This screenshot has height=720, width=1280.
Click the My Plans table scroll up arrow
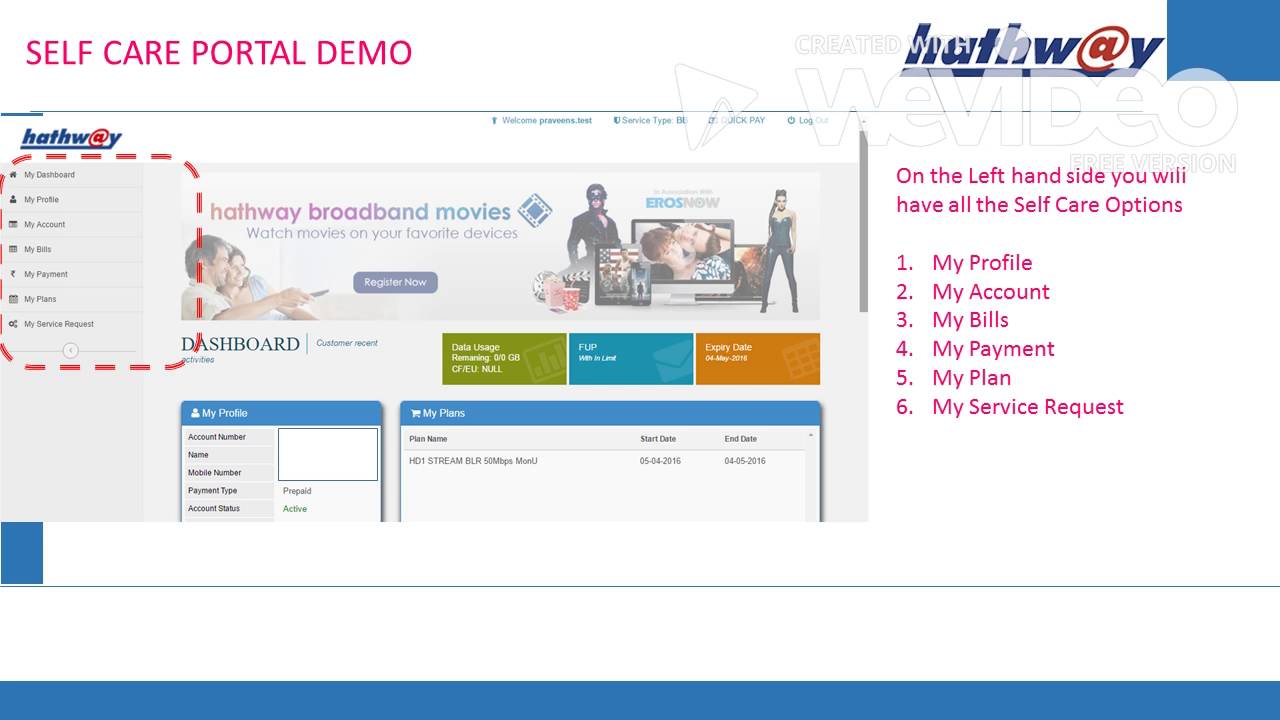coord(811,436)
